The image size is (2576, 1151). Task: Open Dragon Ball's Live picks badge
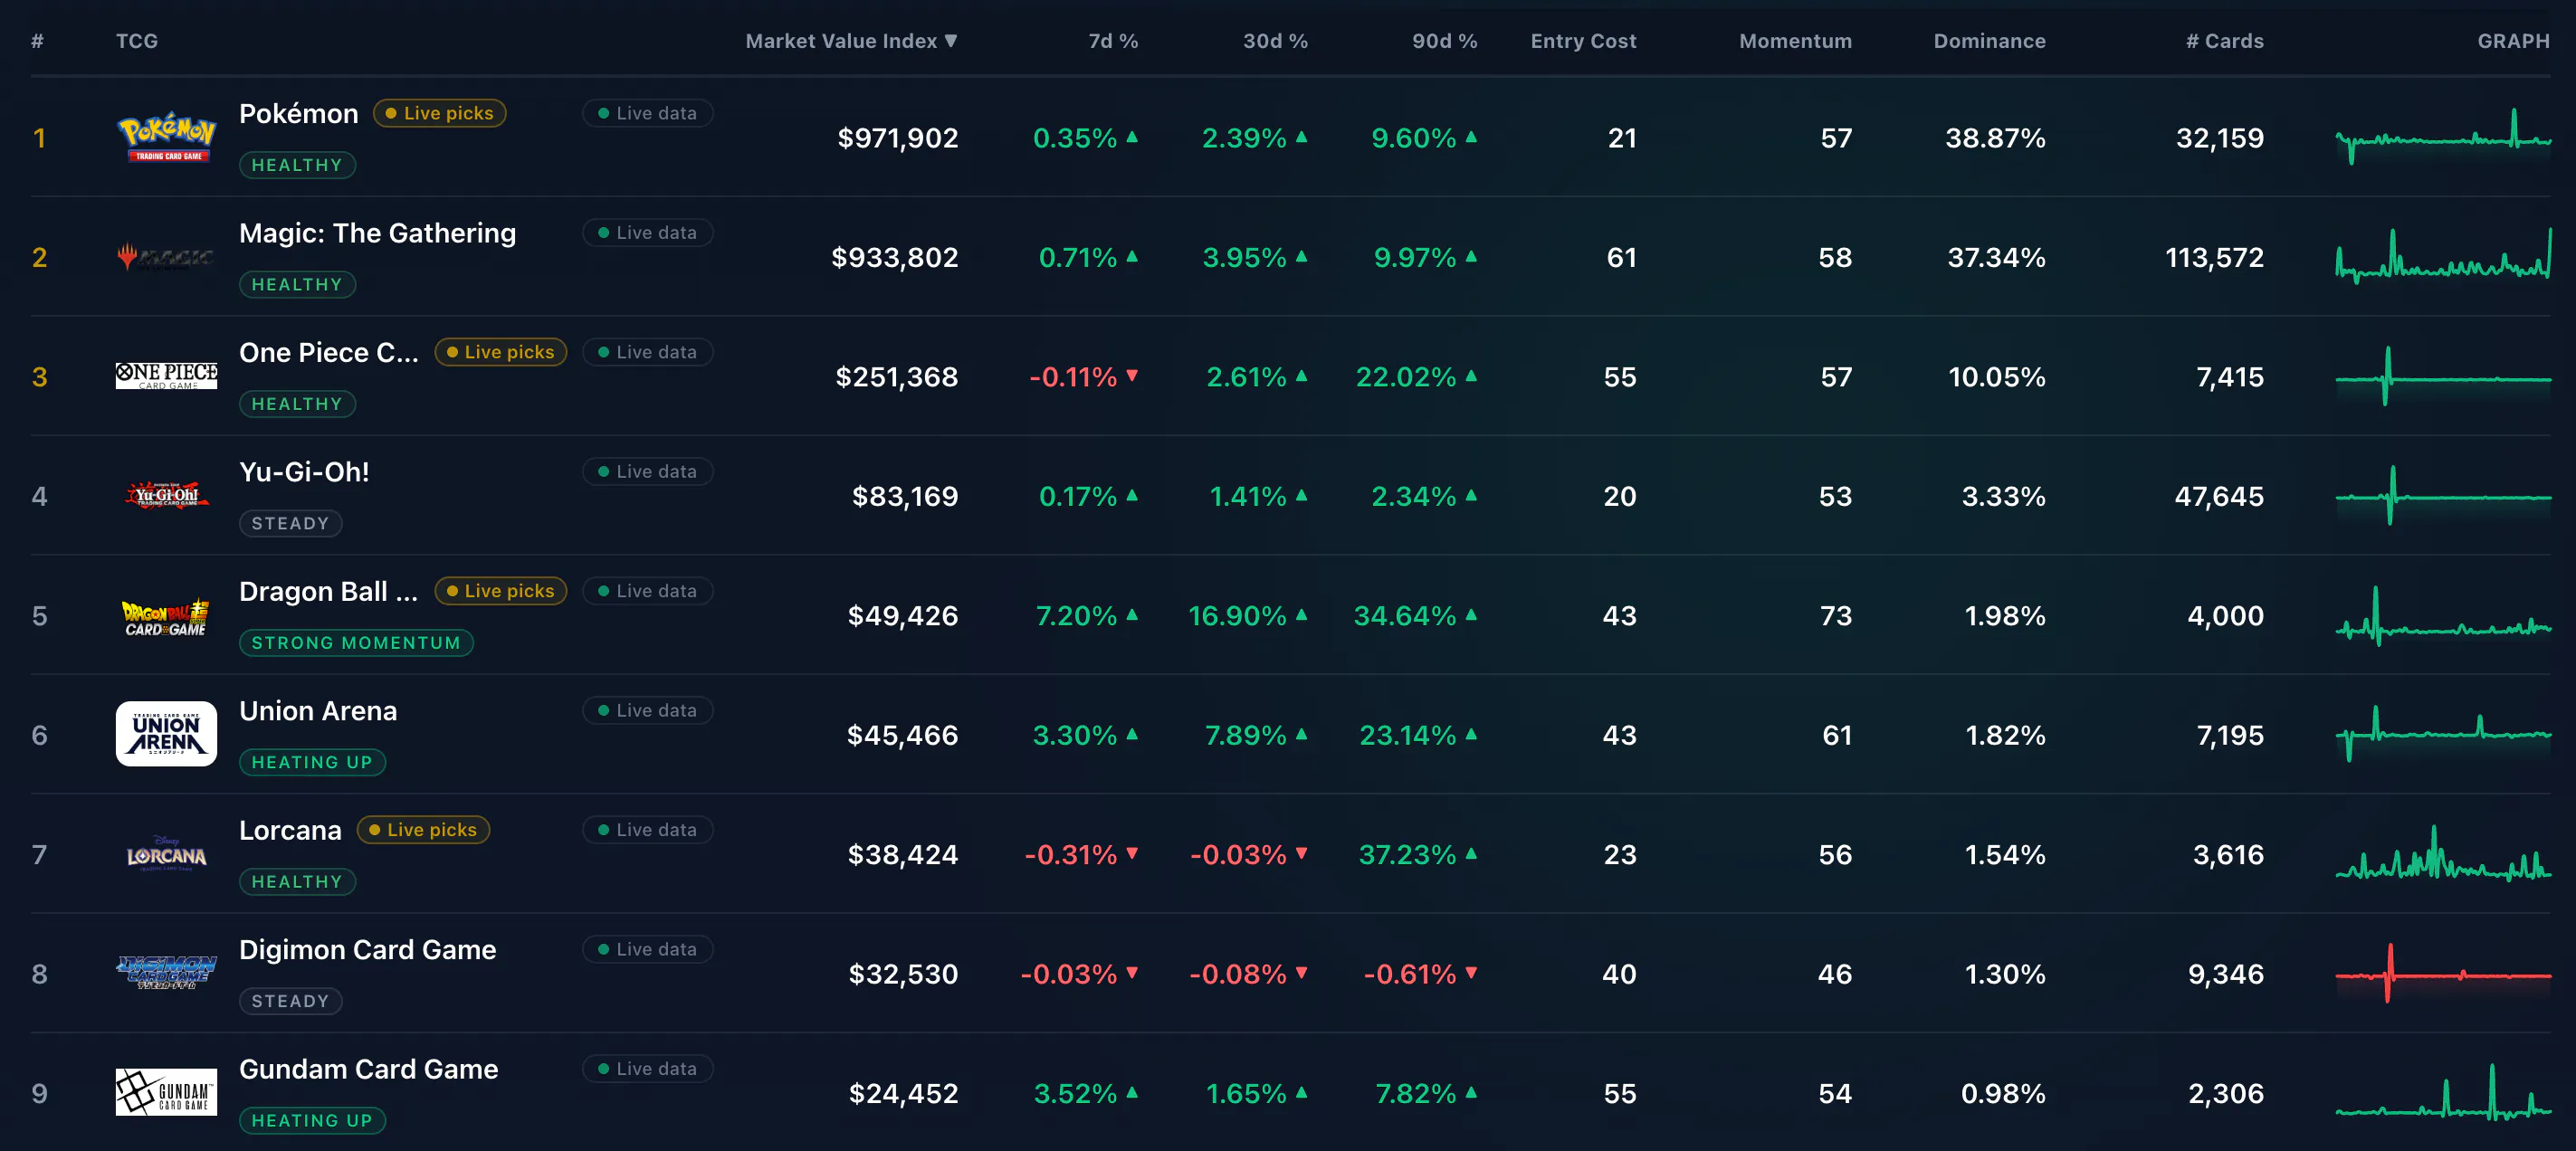point(501,591)
